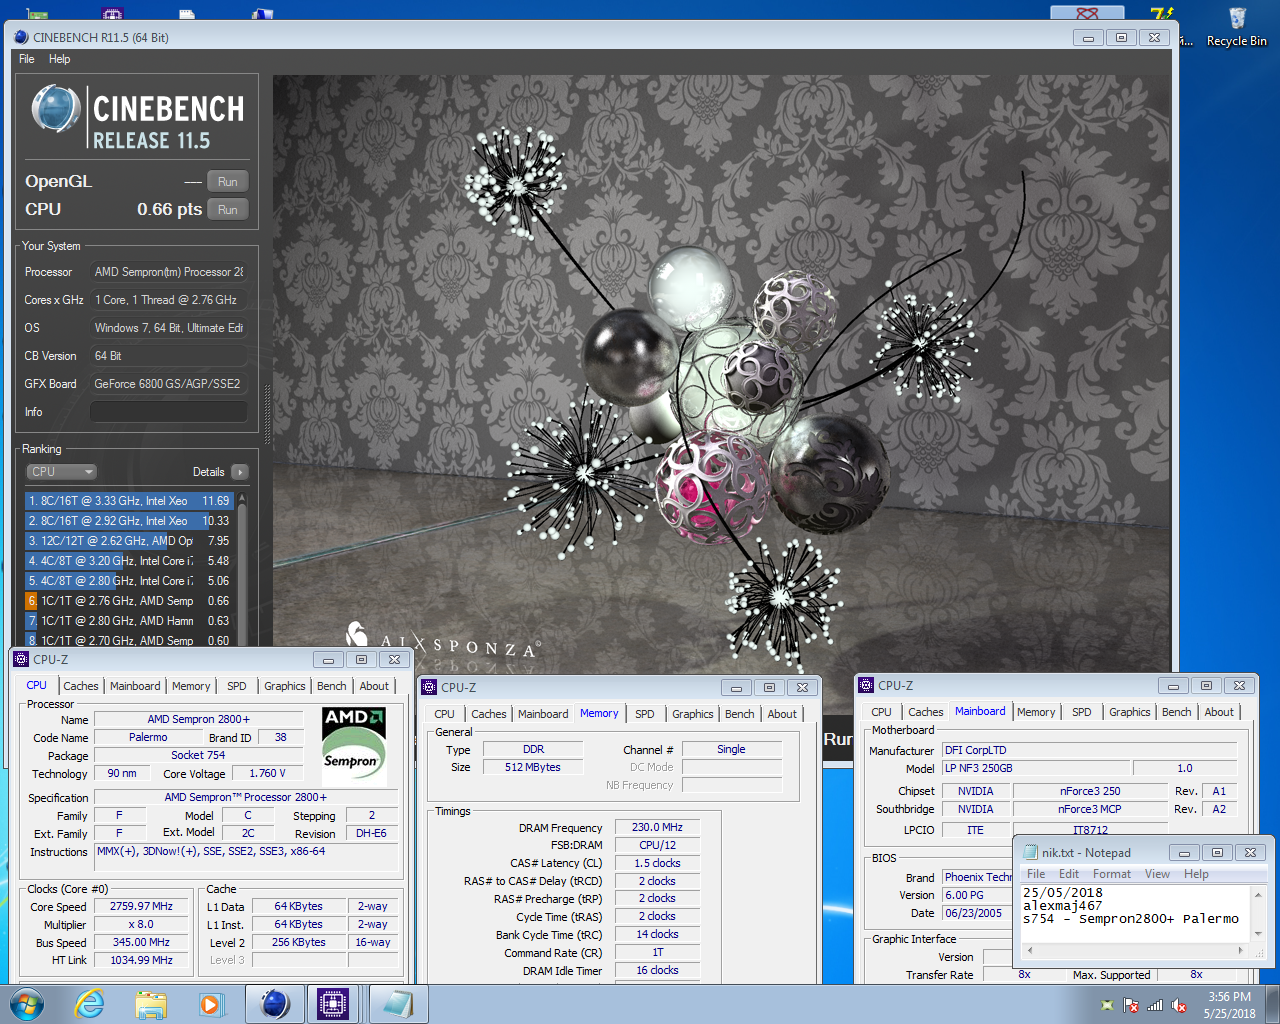Click the network signal tray icon
Viewport: 1280px width, 1024px height.
[x=1155, y=1005]
